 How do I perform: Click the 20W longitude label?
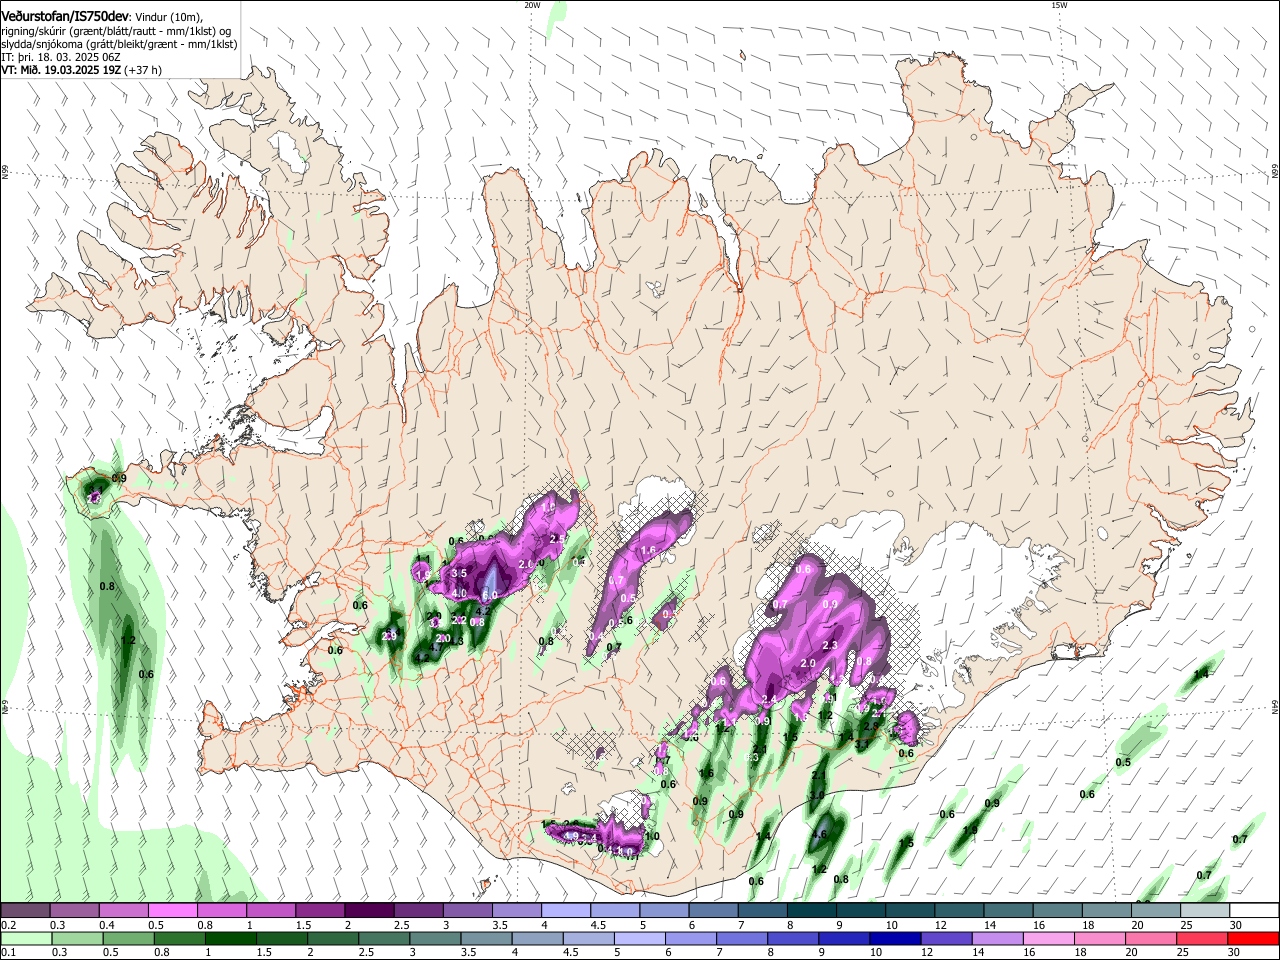coord(532,5)
